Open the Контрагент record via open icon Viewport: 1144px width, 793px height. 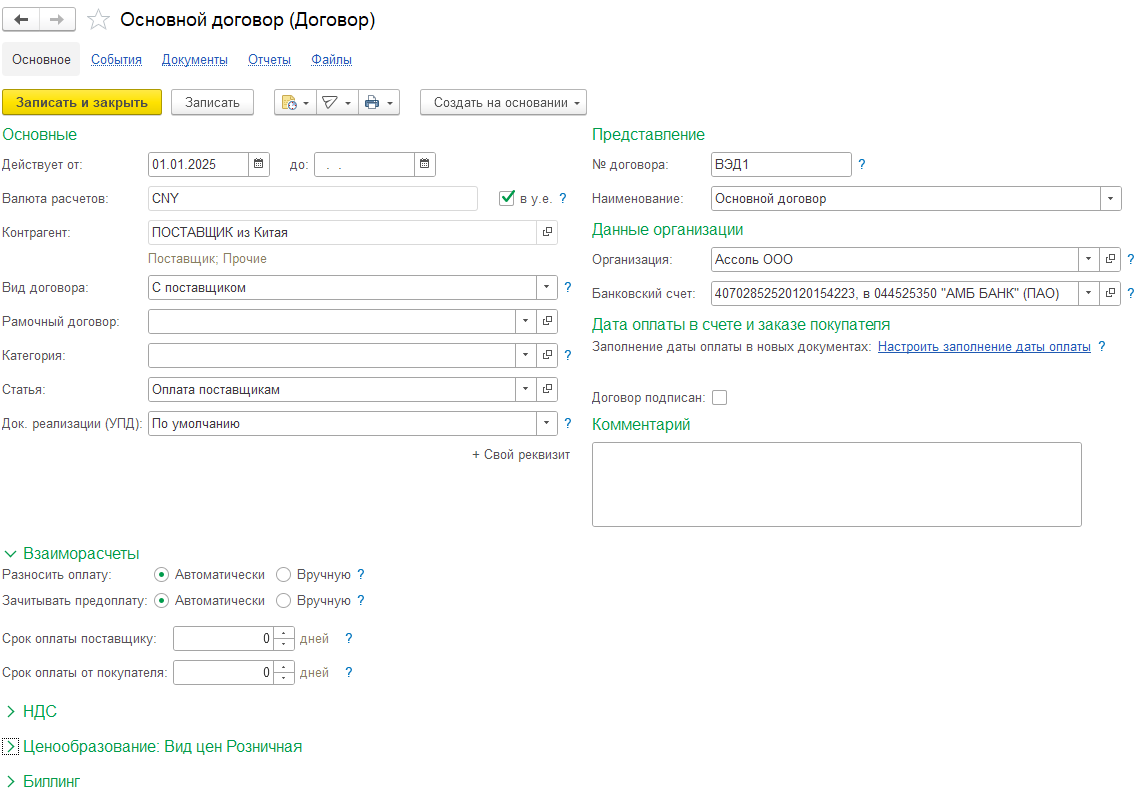click(547, 232)
